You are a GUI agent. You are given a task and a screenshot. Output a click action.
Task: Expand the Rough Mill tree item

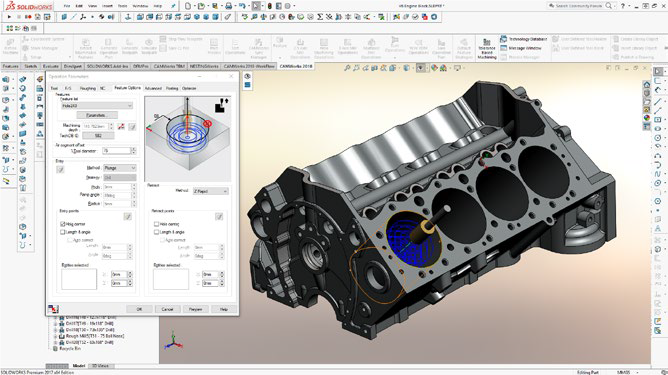click(55, 336)
